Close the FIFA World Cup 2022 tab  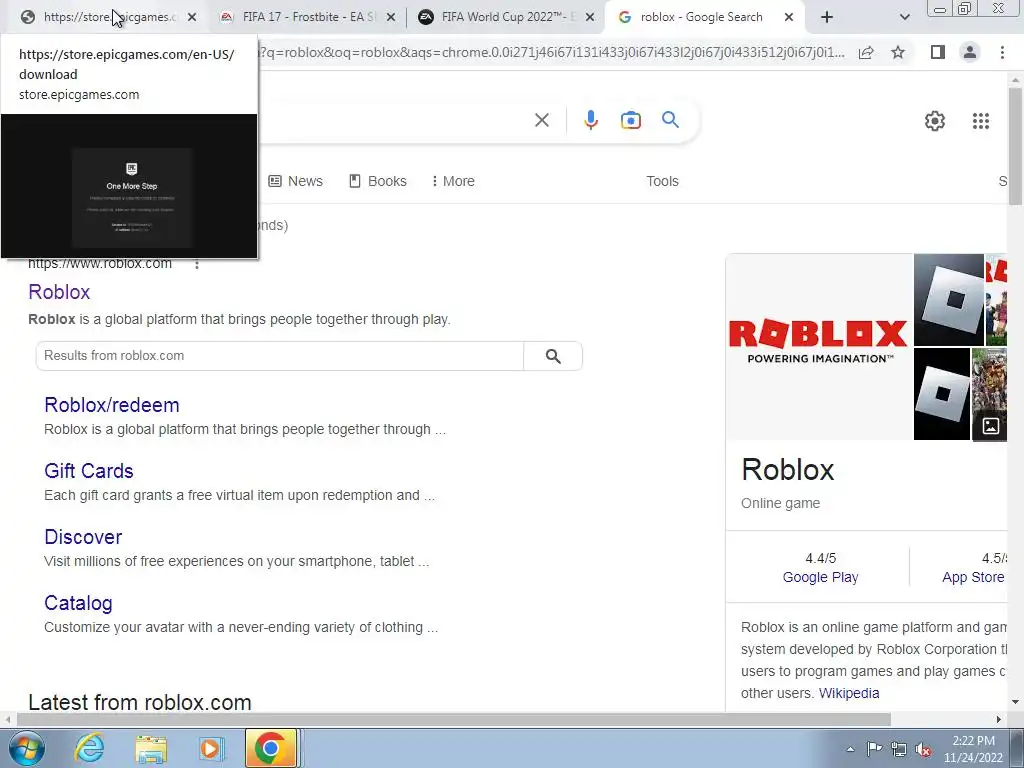click(x=590, y=18)
